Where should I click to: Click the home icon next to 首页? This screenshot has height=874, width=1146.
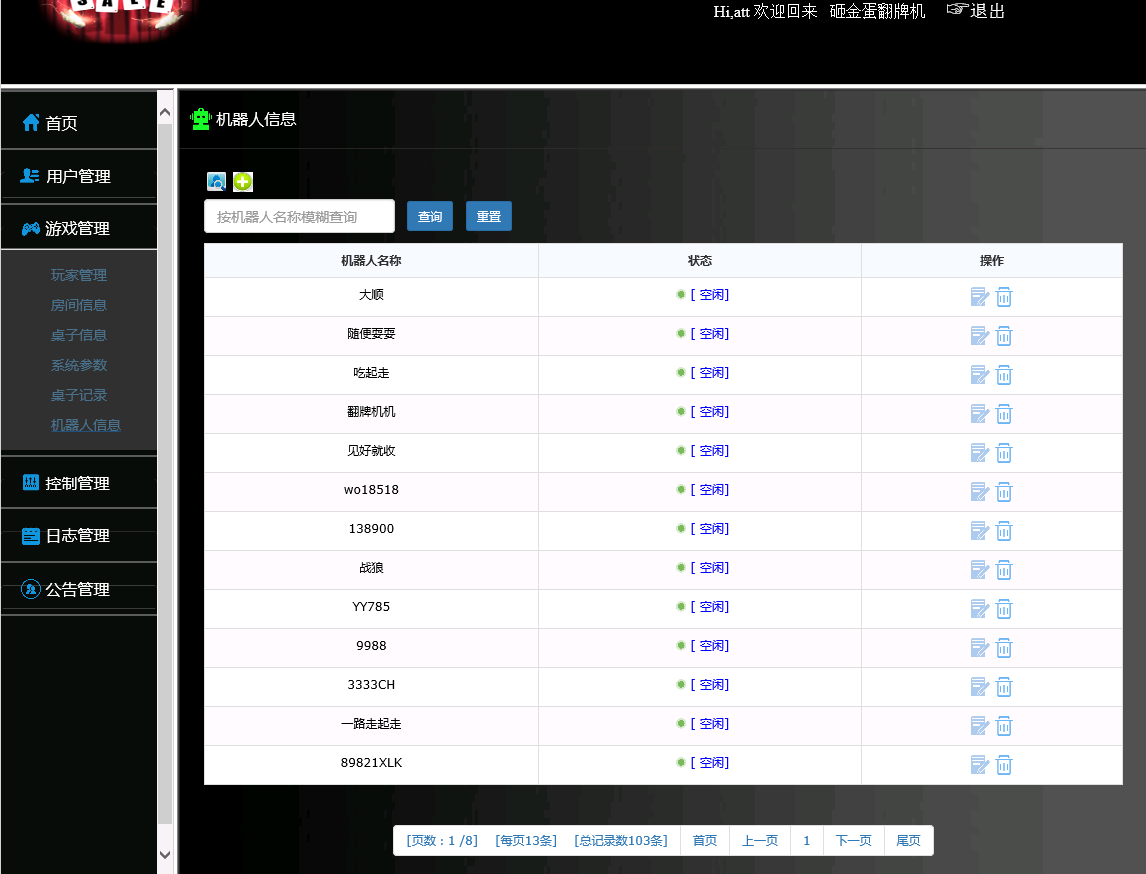coord(29,121)
